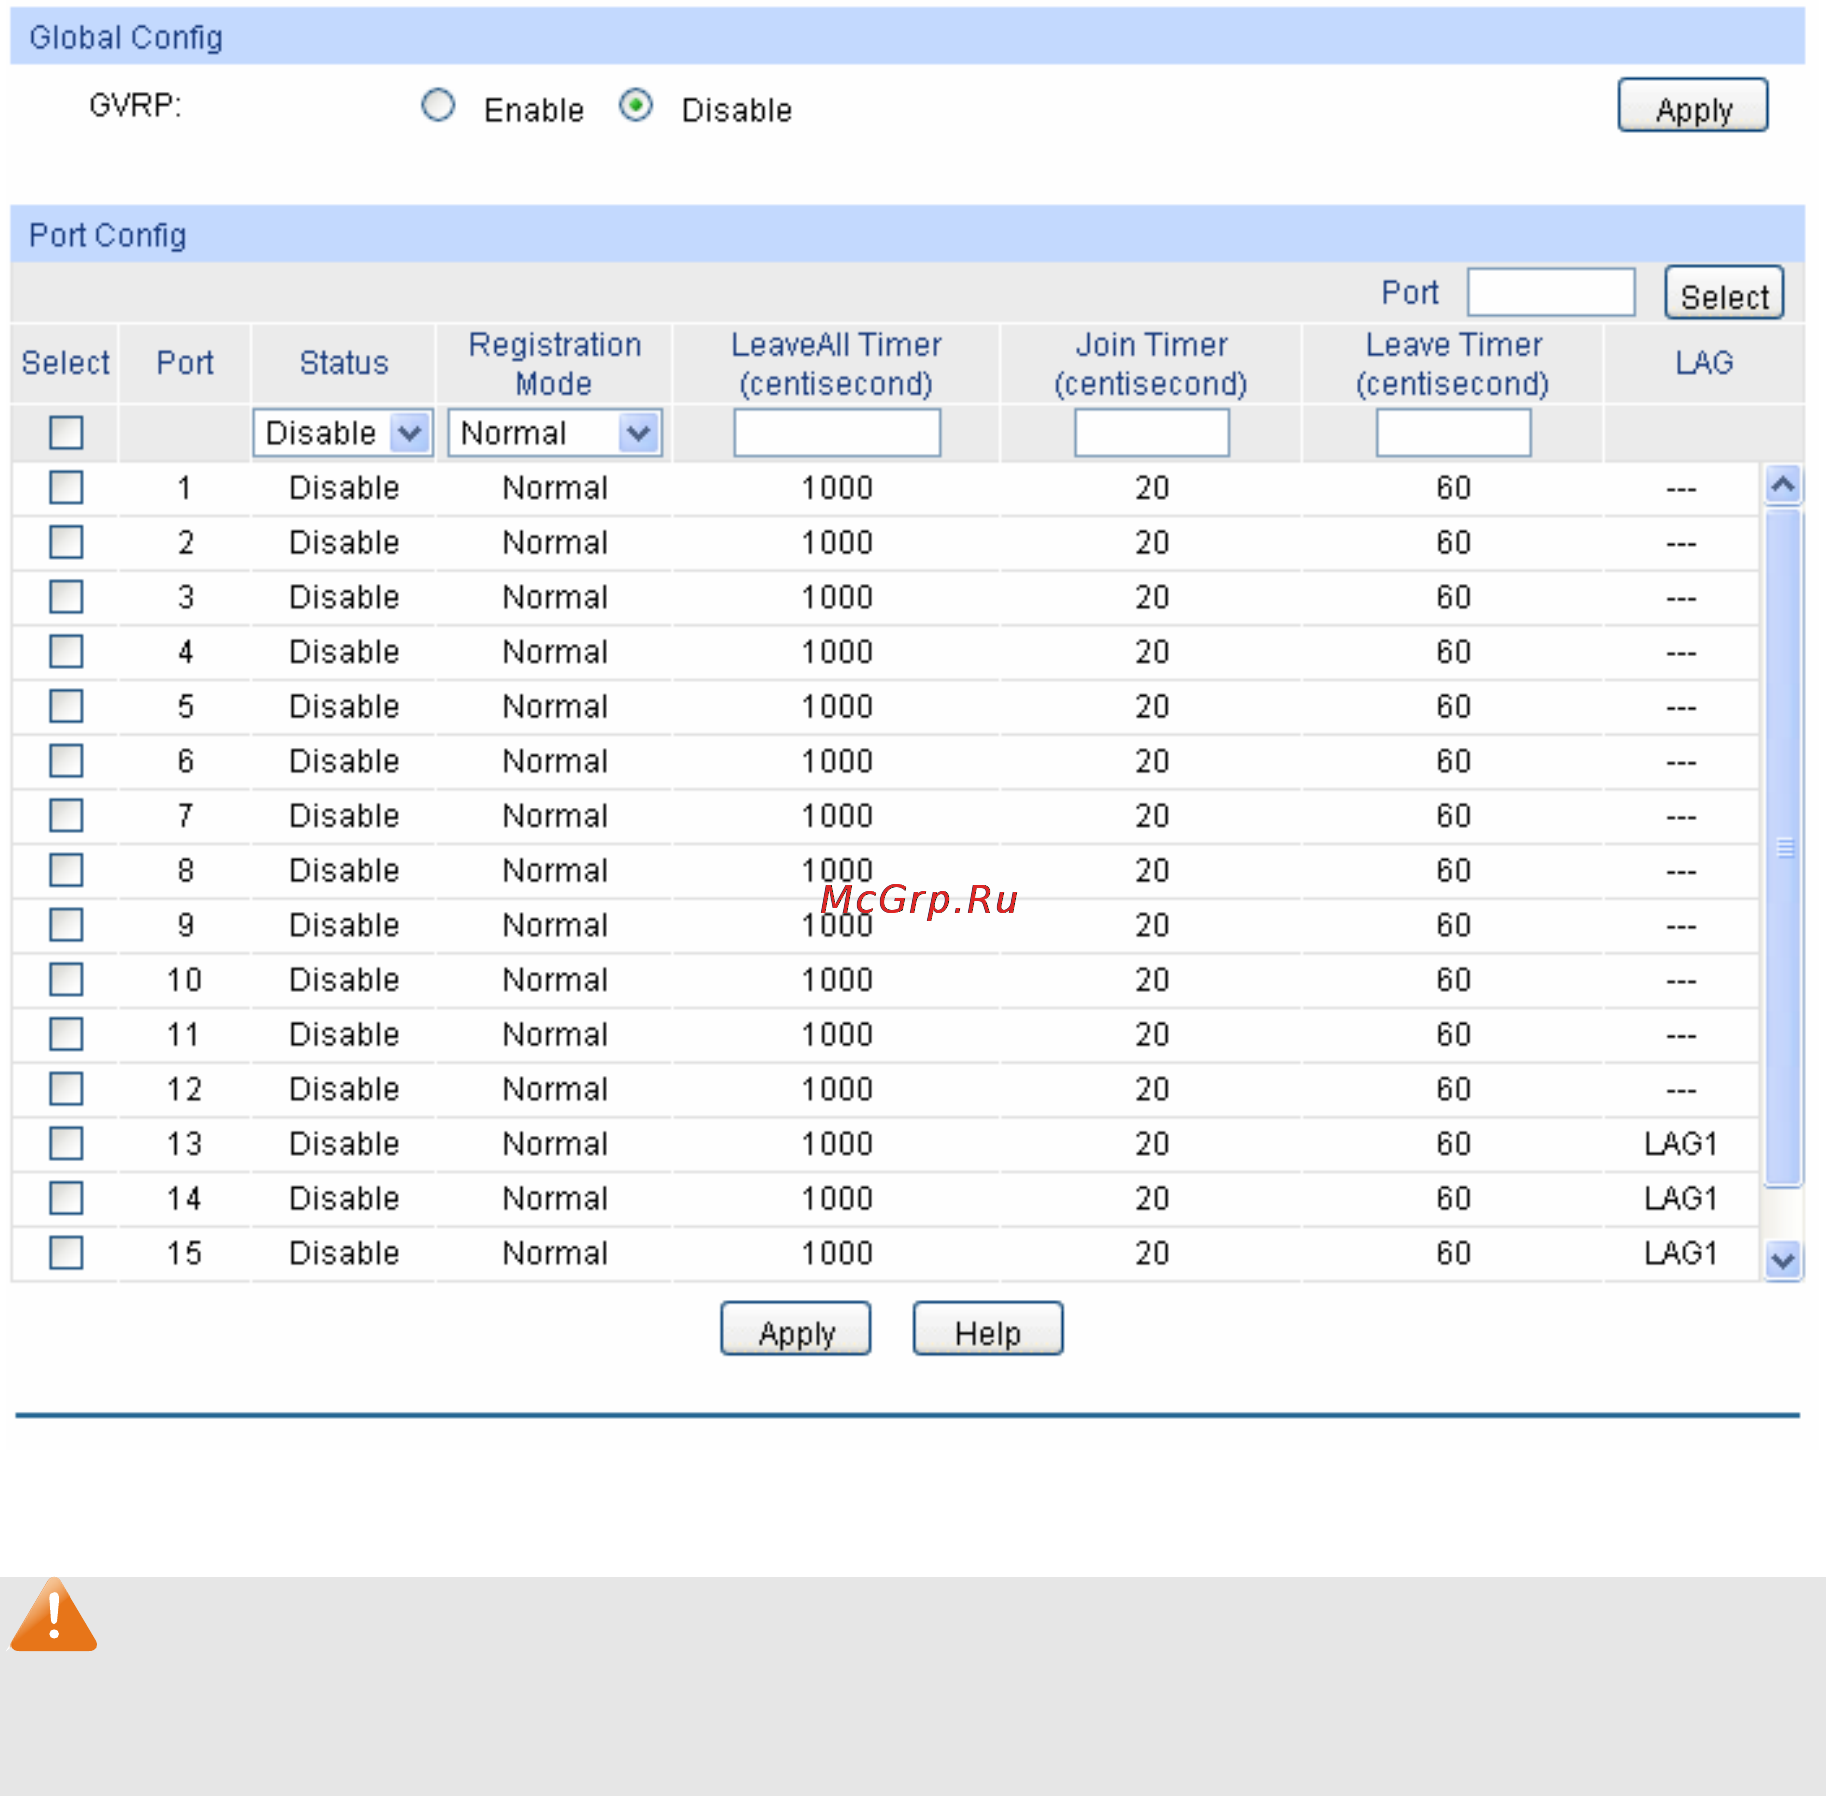This screenshot has height=1796, width=1826.
Task: Check the checkbox for port 13
Action: point(66,1144)
